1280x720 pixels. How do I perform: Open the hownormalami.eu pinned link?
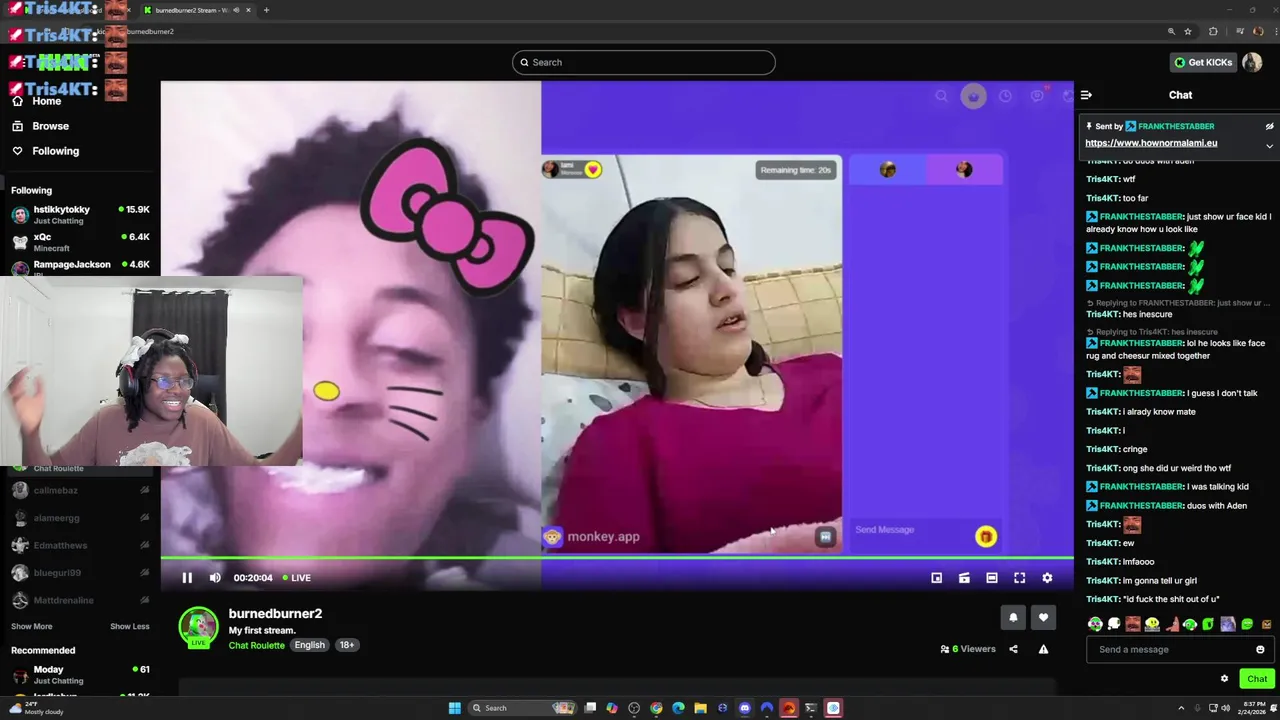[x=1151, y=143]
